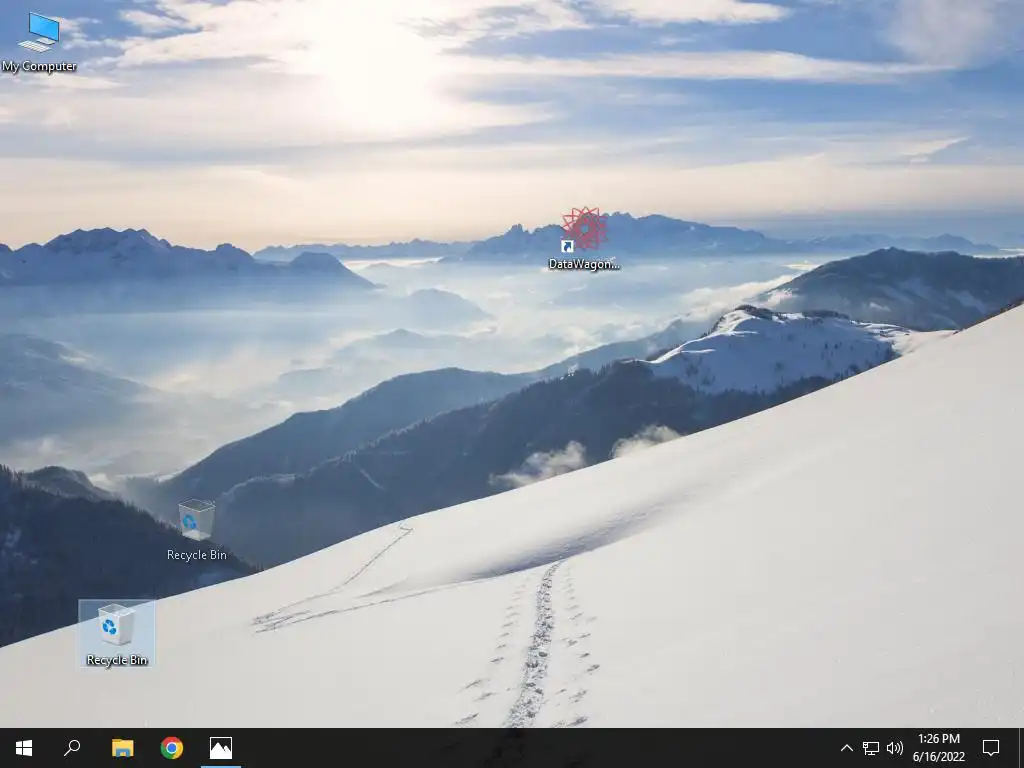Select the My Computer desktop icon

point(39,42)
